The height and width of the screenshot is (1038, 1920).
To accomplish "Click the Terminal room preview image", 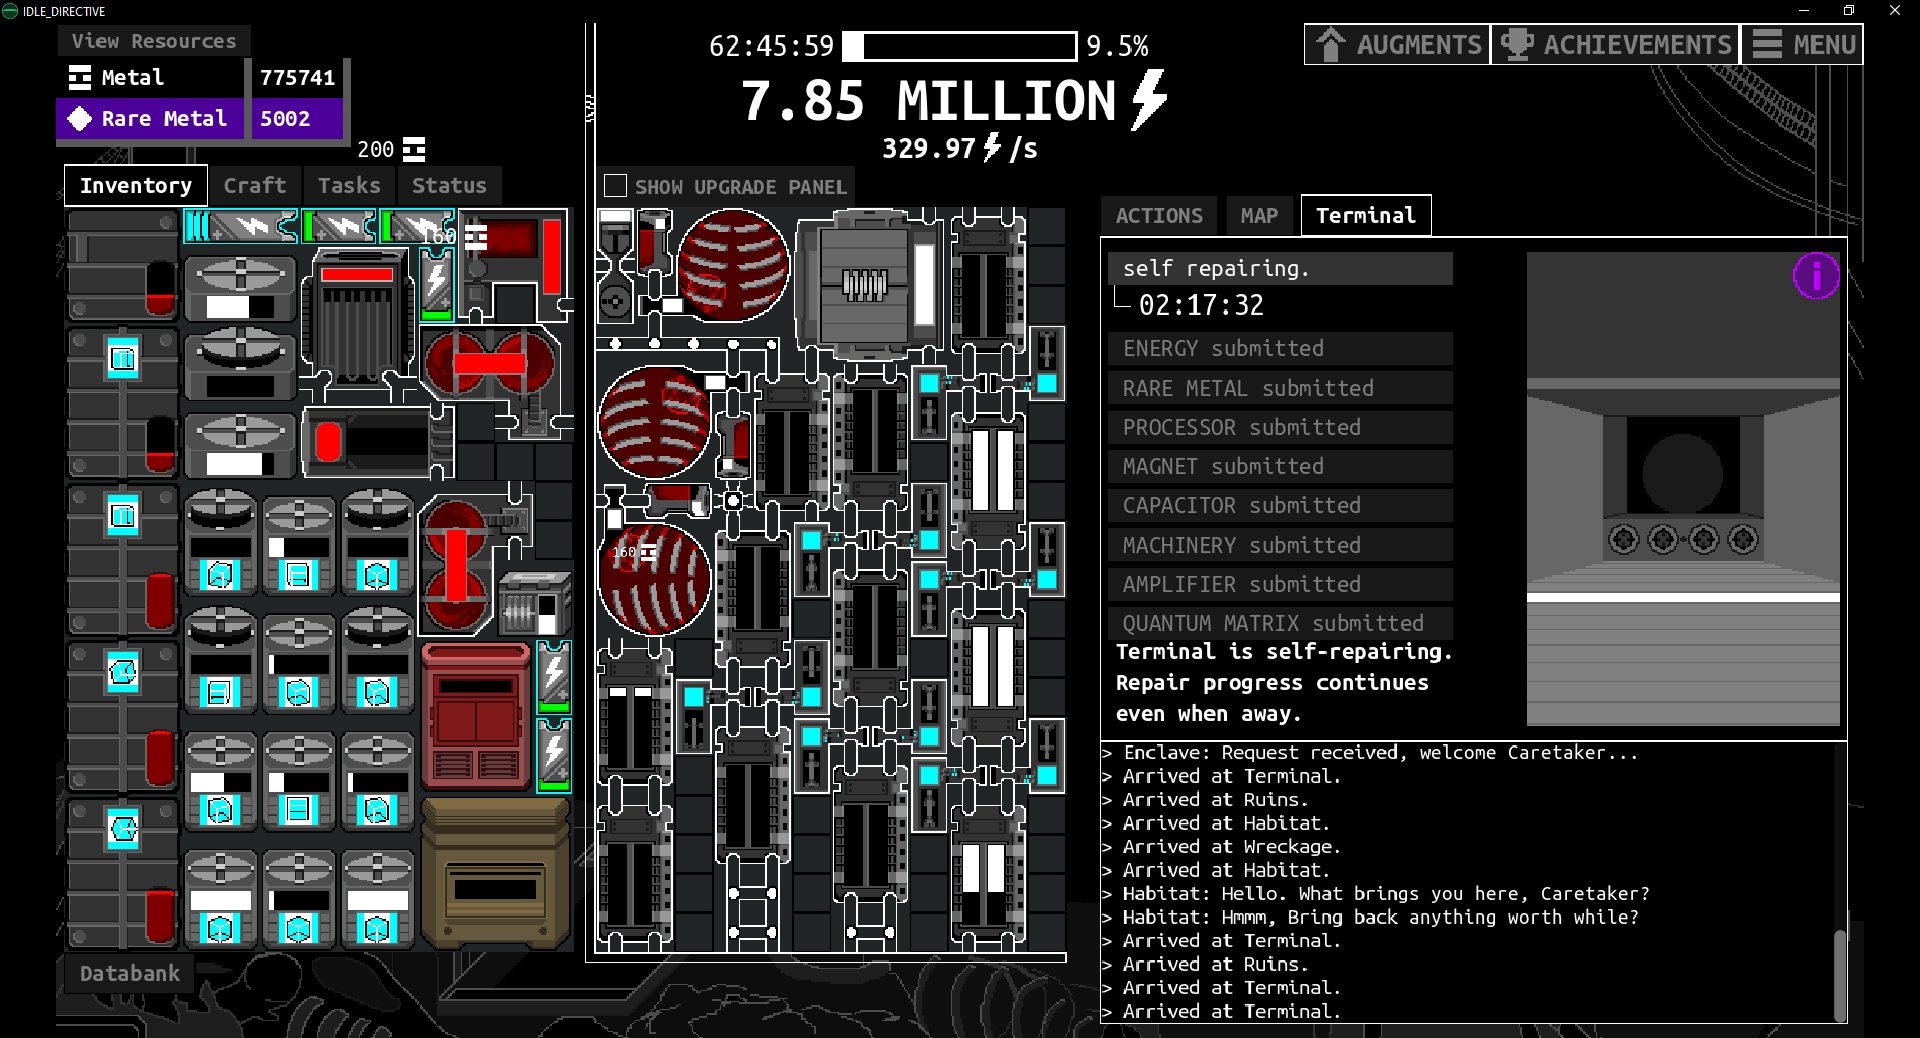I will pos(1683,488).
